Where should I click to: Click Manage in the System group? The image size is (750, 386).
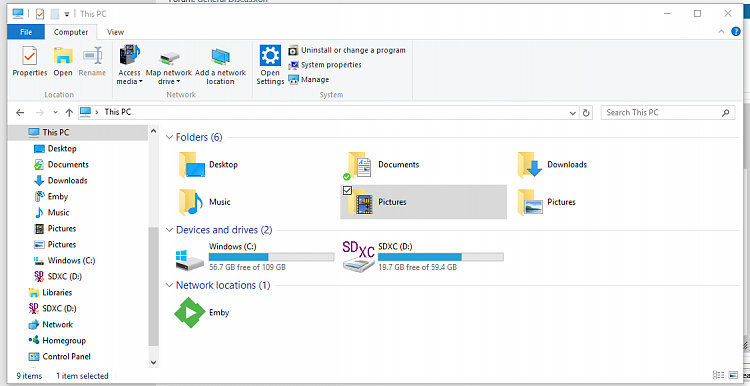pos(309,79)
